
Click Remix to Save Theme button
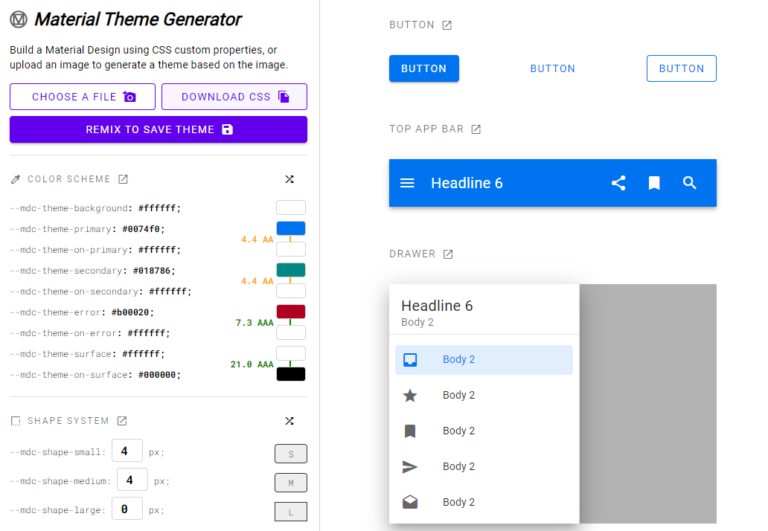[x=158, y=129]
